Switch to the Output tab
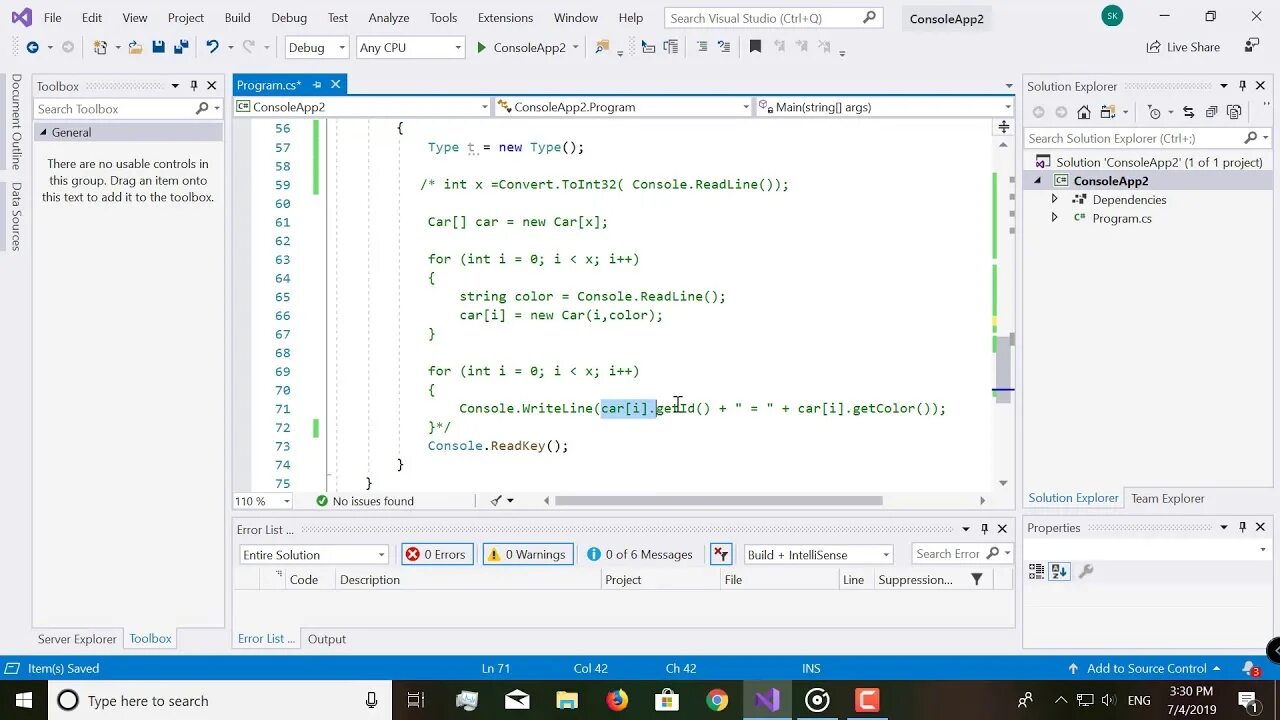 (x=326, y=638)
